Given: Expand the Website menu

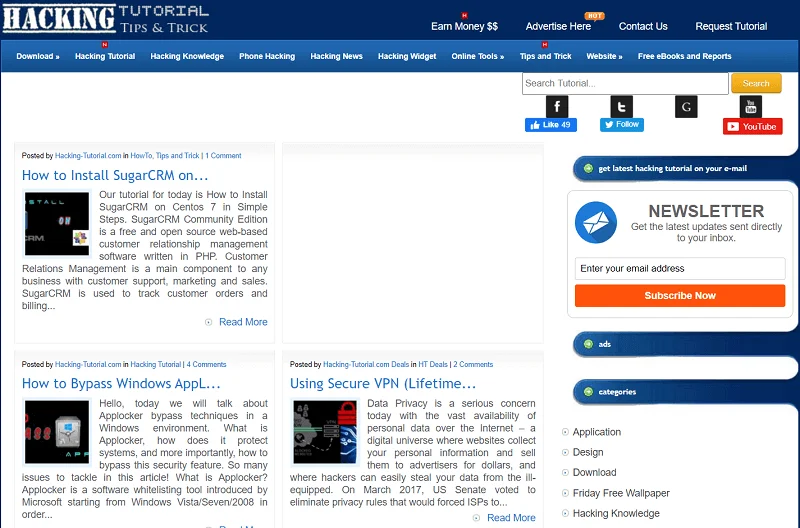Looking at the screenshot, I should point(604,56).
